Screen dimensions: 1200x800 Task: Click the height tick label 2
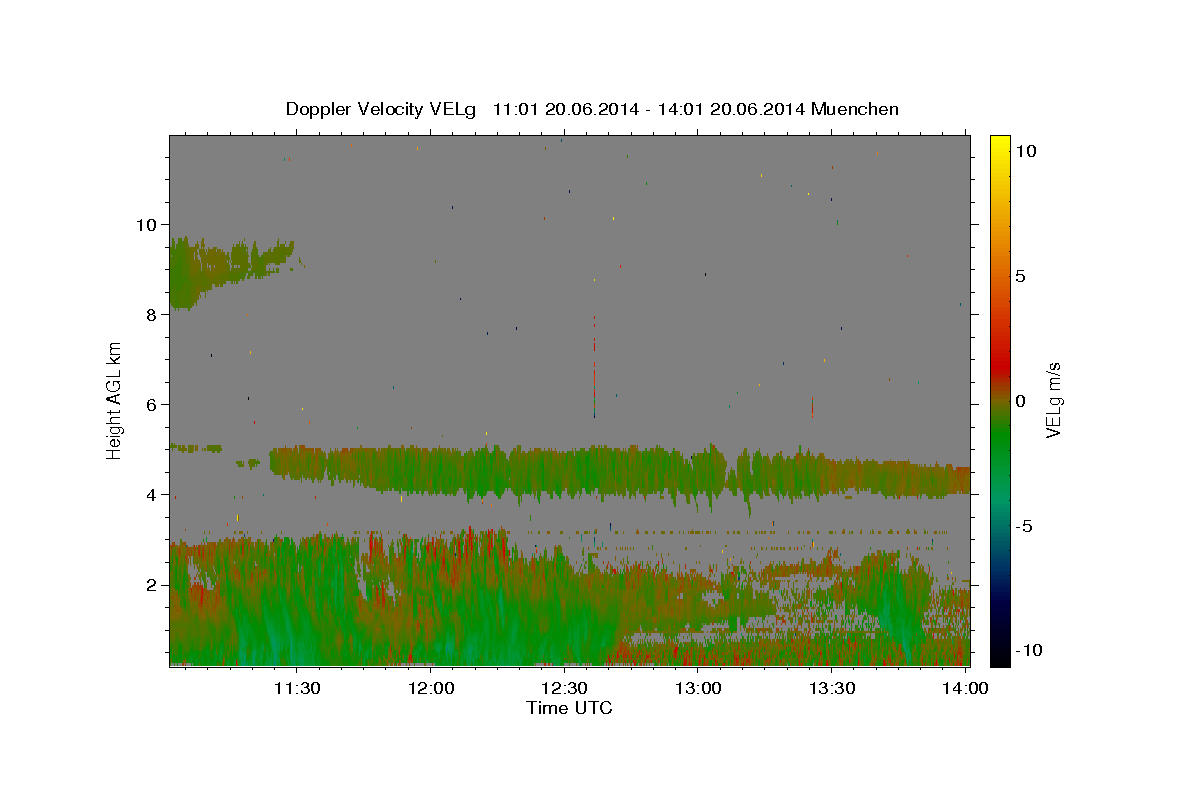tap(154, 584)
